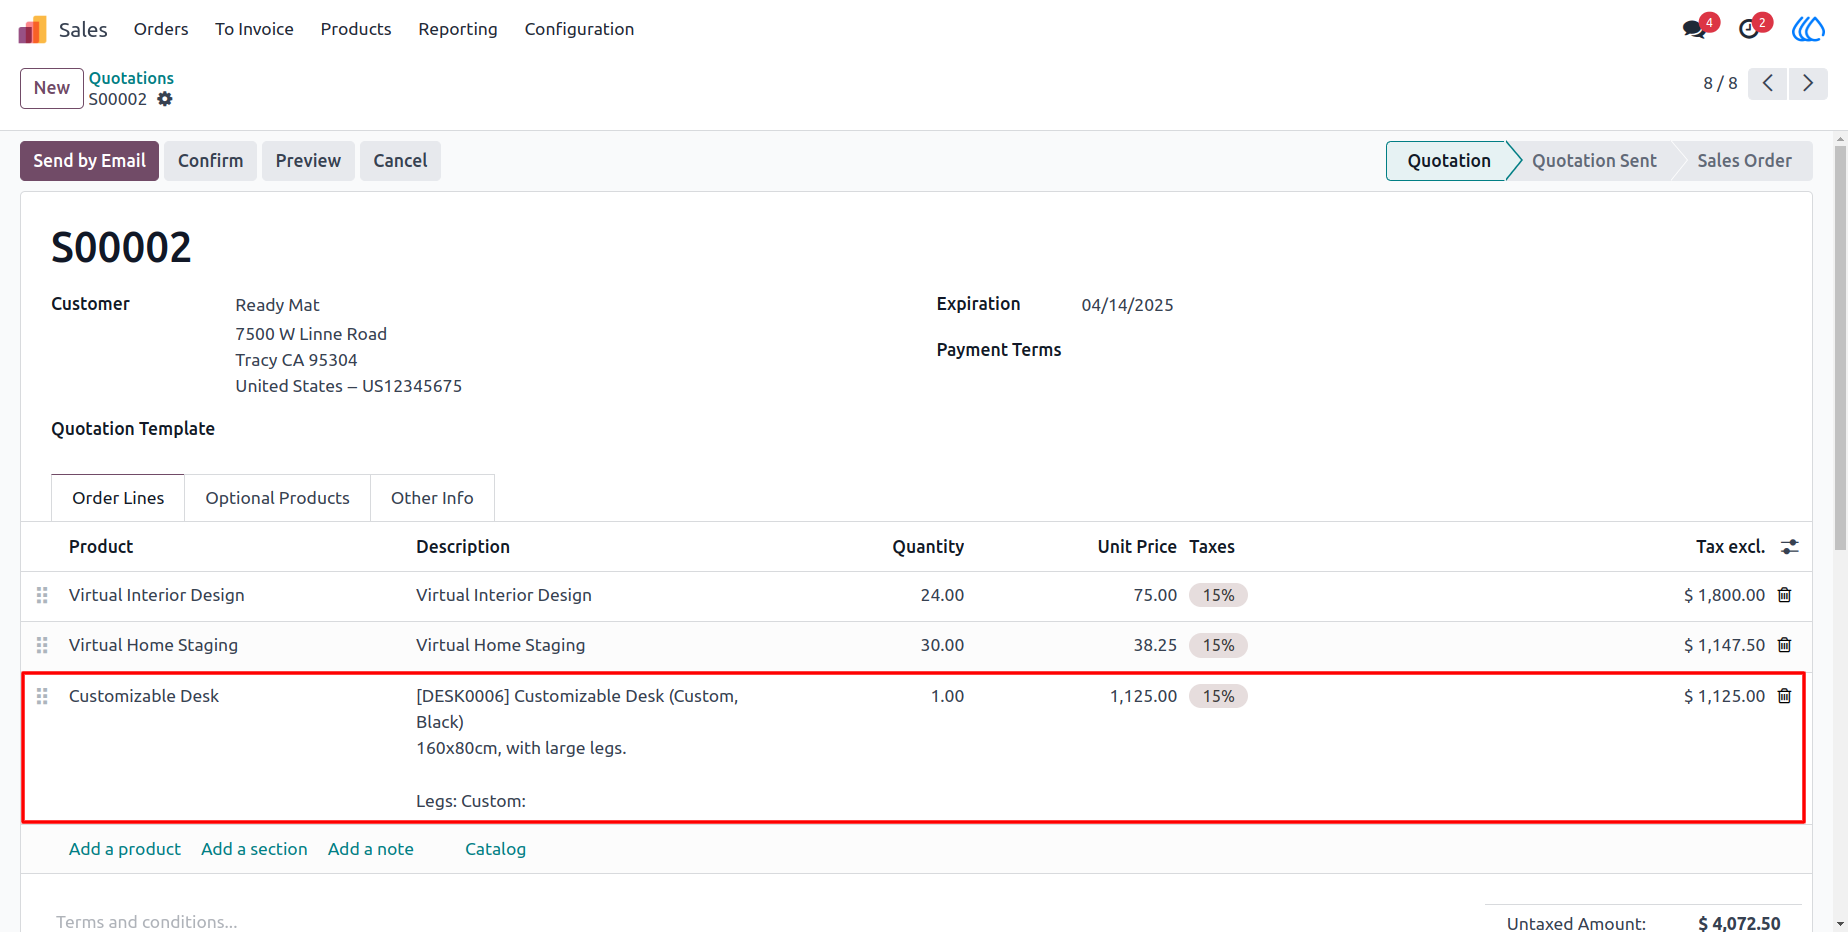The height and width of the screenshot is (932, 1848).
Task: Select the Order Lines tab
Action: pos(118,498)
